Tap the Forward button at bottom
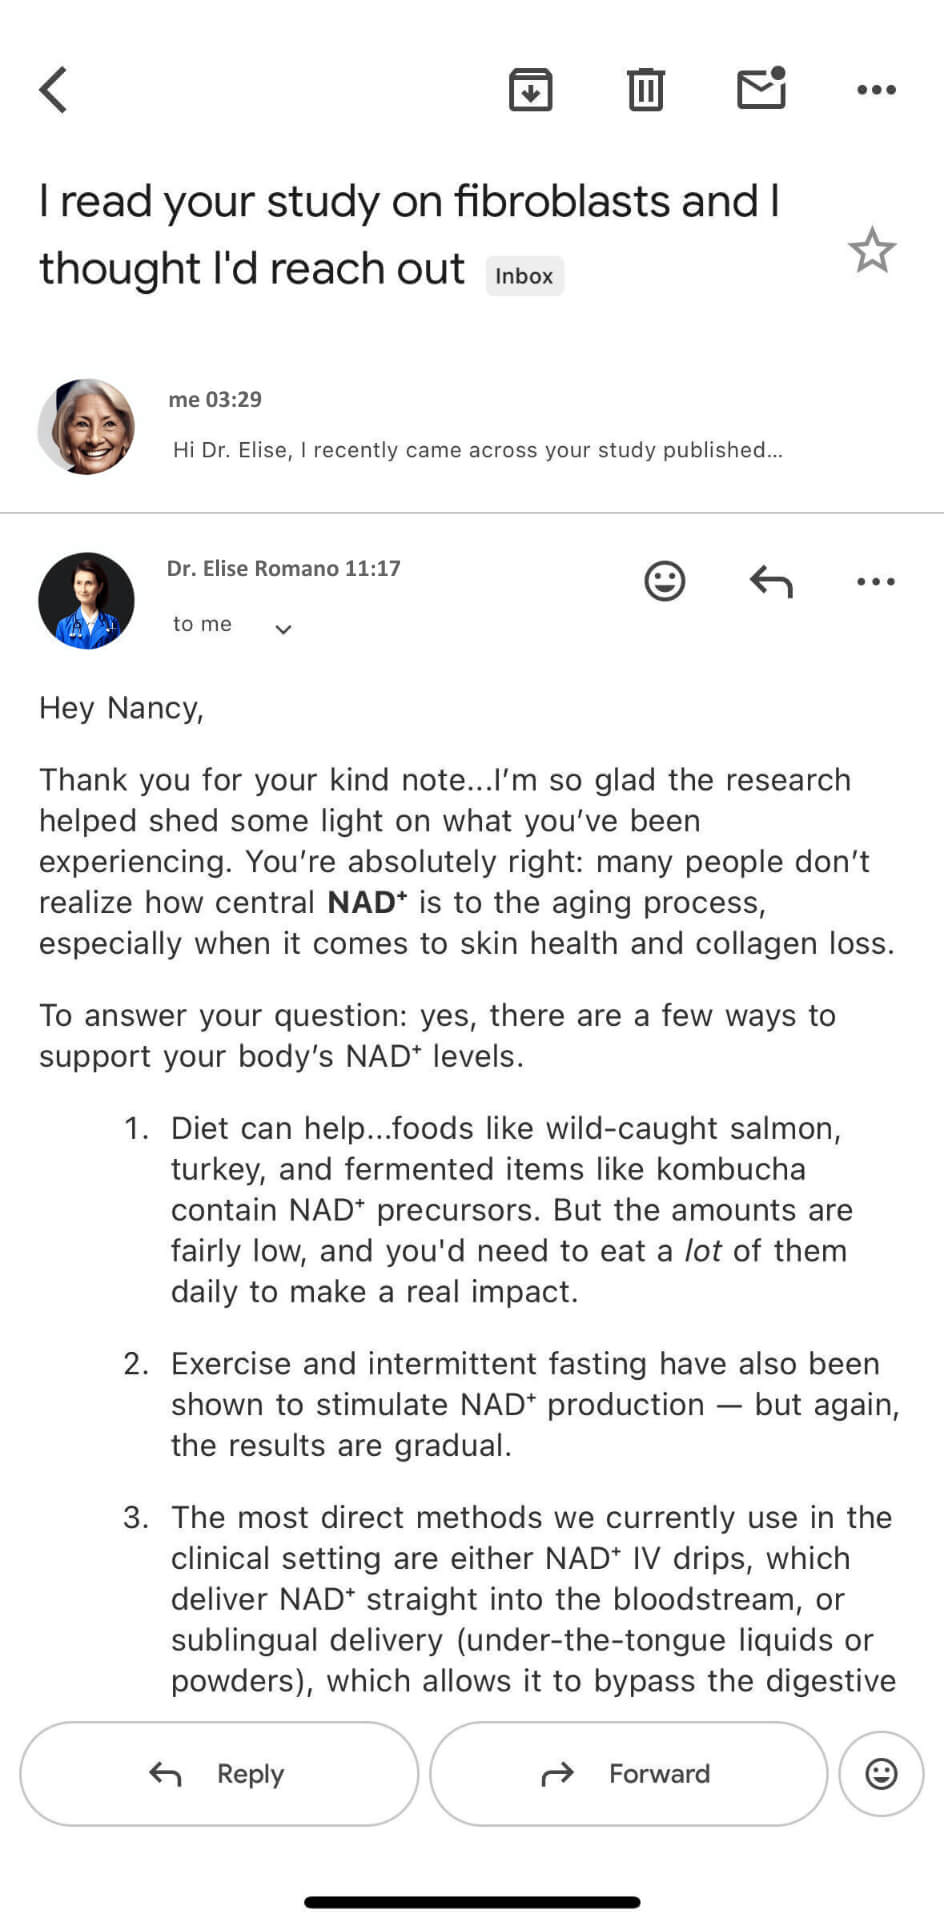Screen dimensions: 944x1928 (x=629, y=1773)
